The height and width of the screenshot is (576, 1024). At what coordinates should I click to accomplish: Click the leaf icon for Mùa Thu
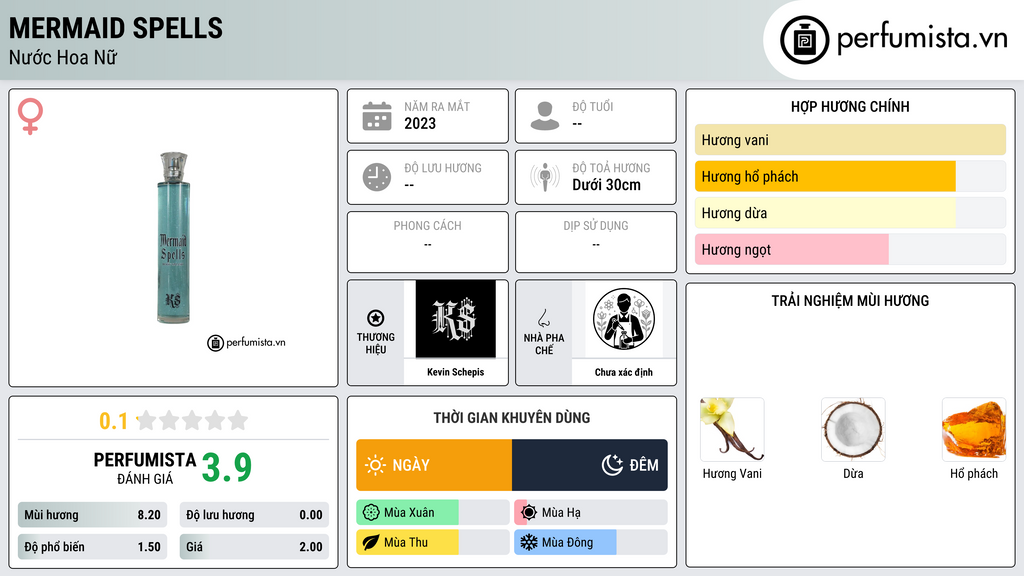[x=371, y=542]
